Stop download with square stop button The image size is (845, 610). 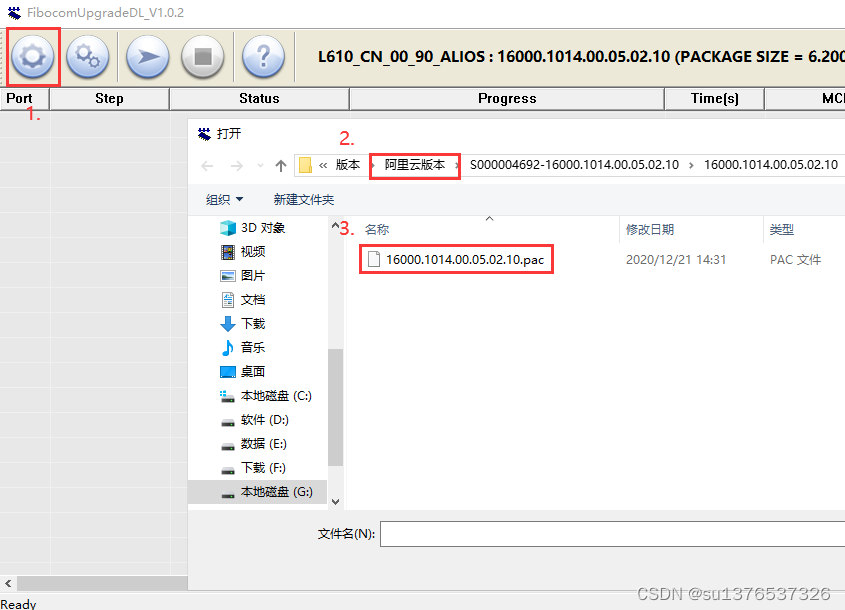[203, 56]
